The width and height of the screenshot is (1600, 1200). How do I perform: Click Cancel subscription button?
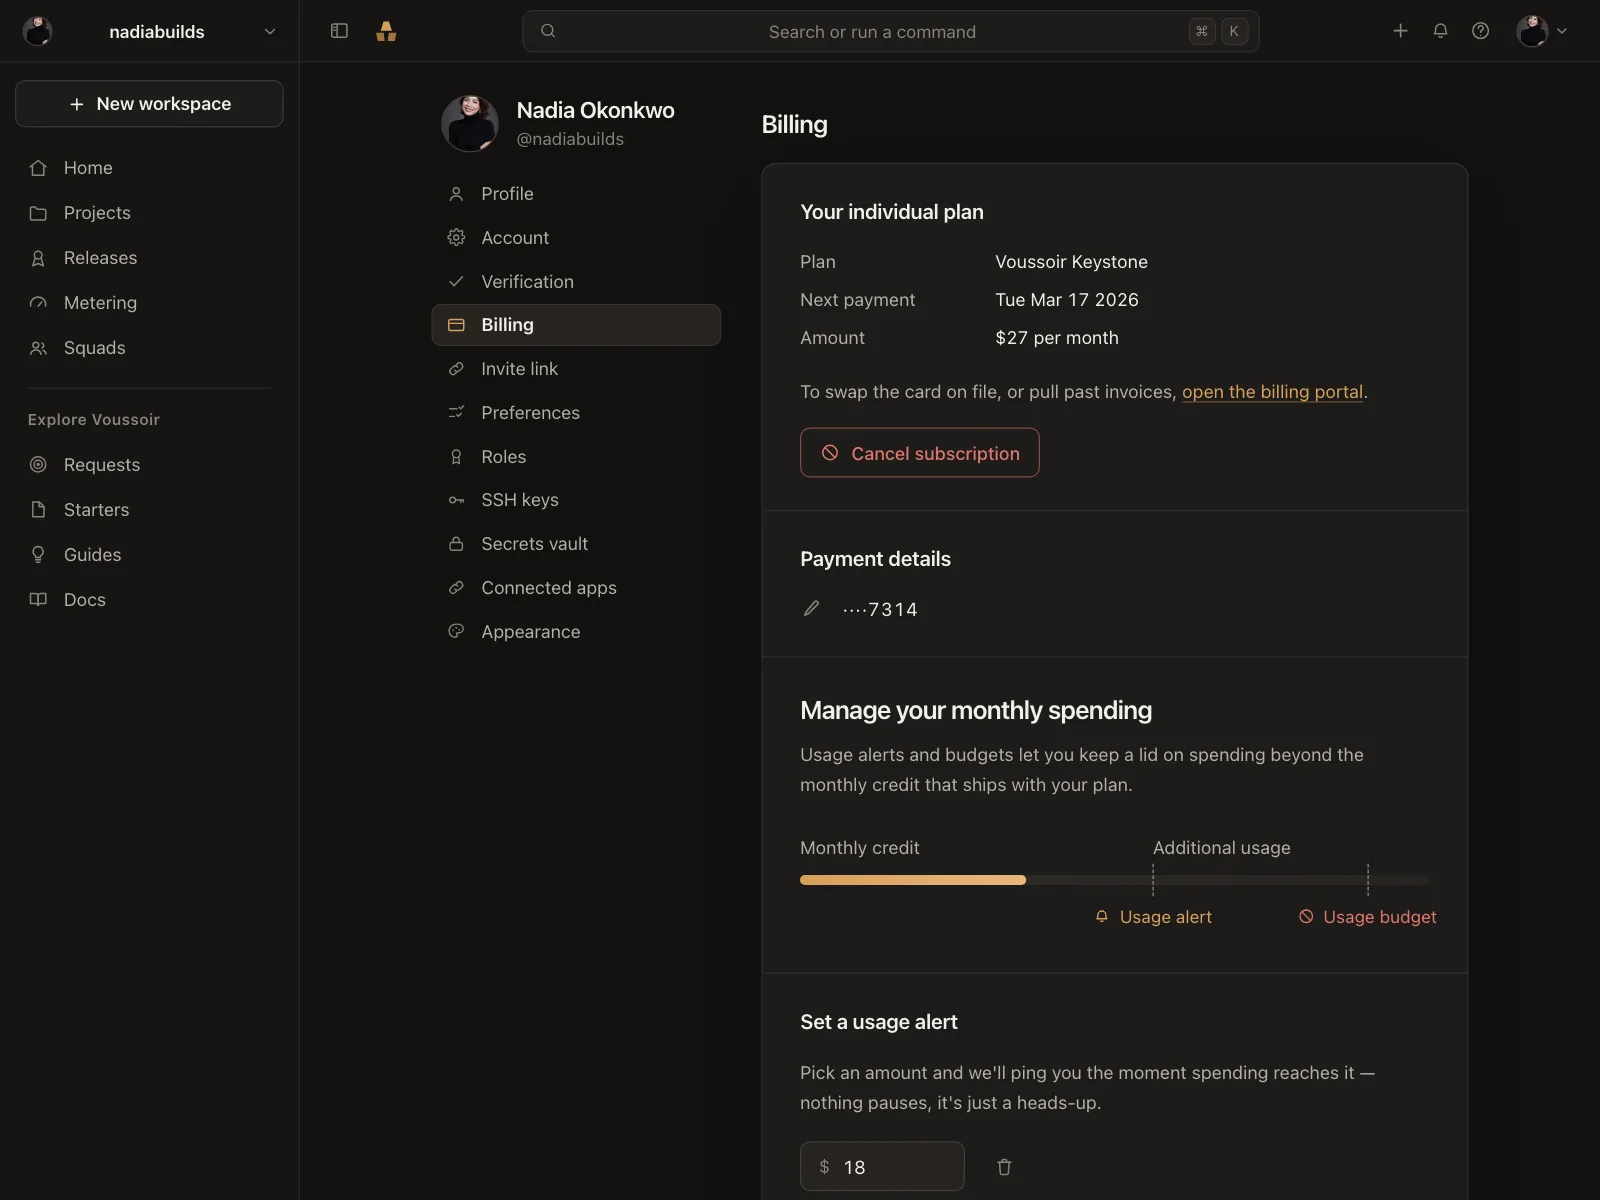(919, 453)
